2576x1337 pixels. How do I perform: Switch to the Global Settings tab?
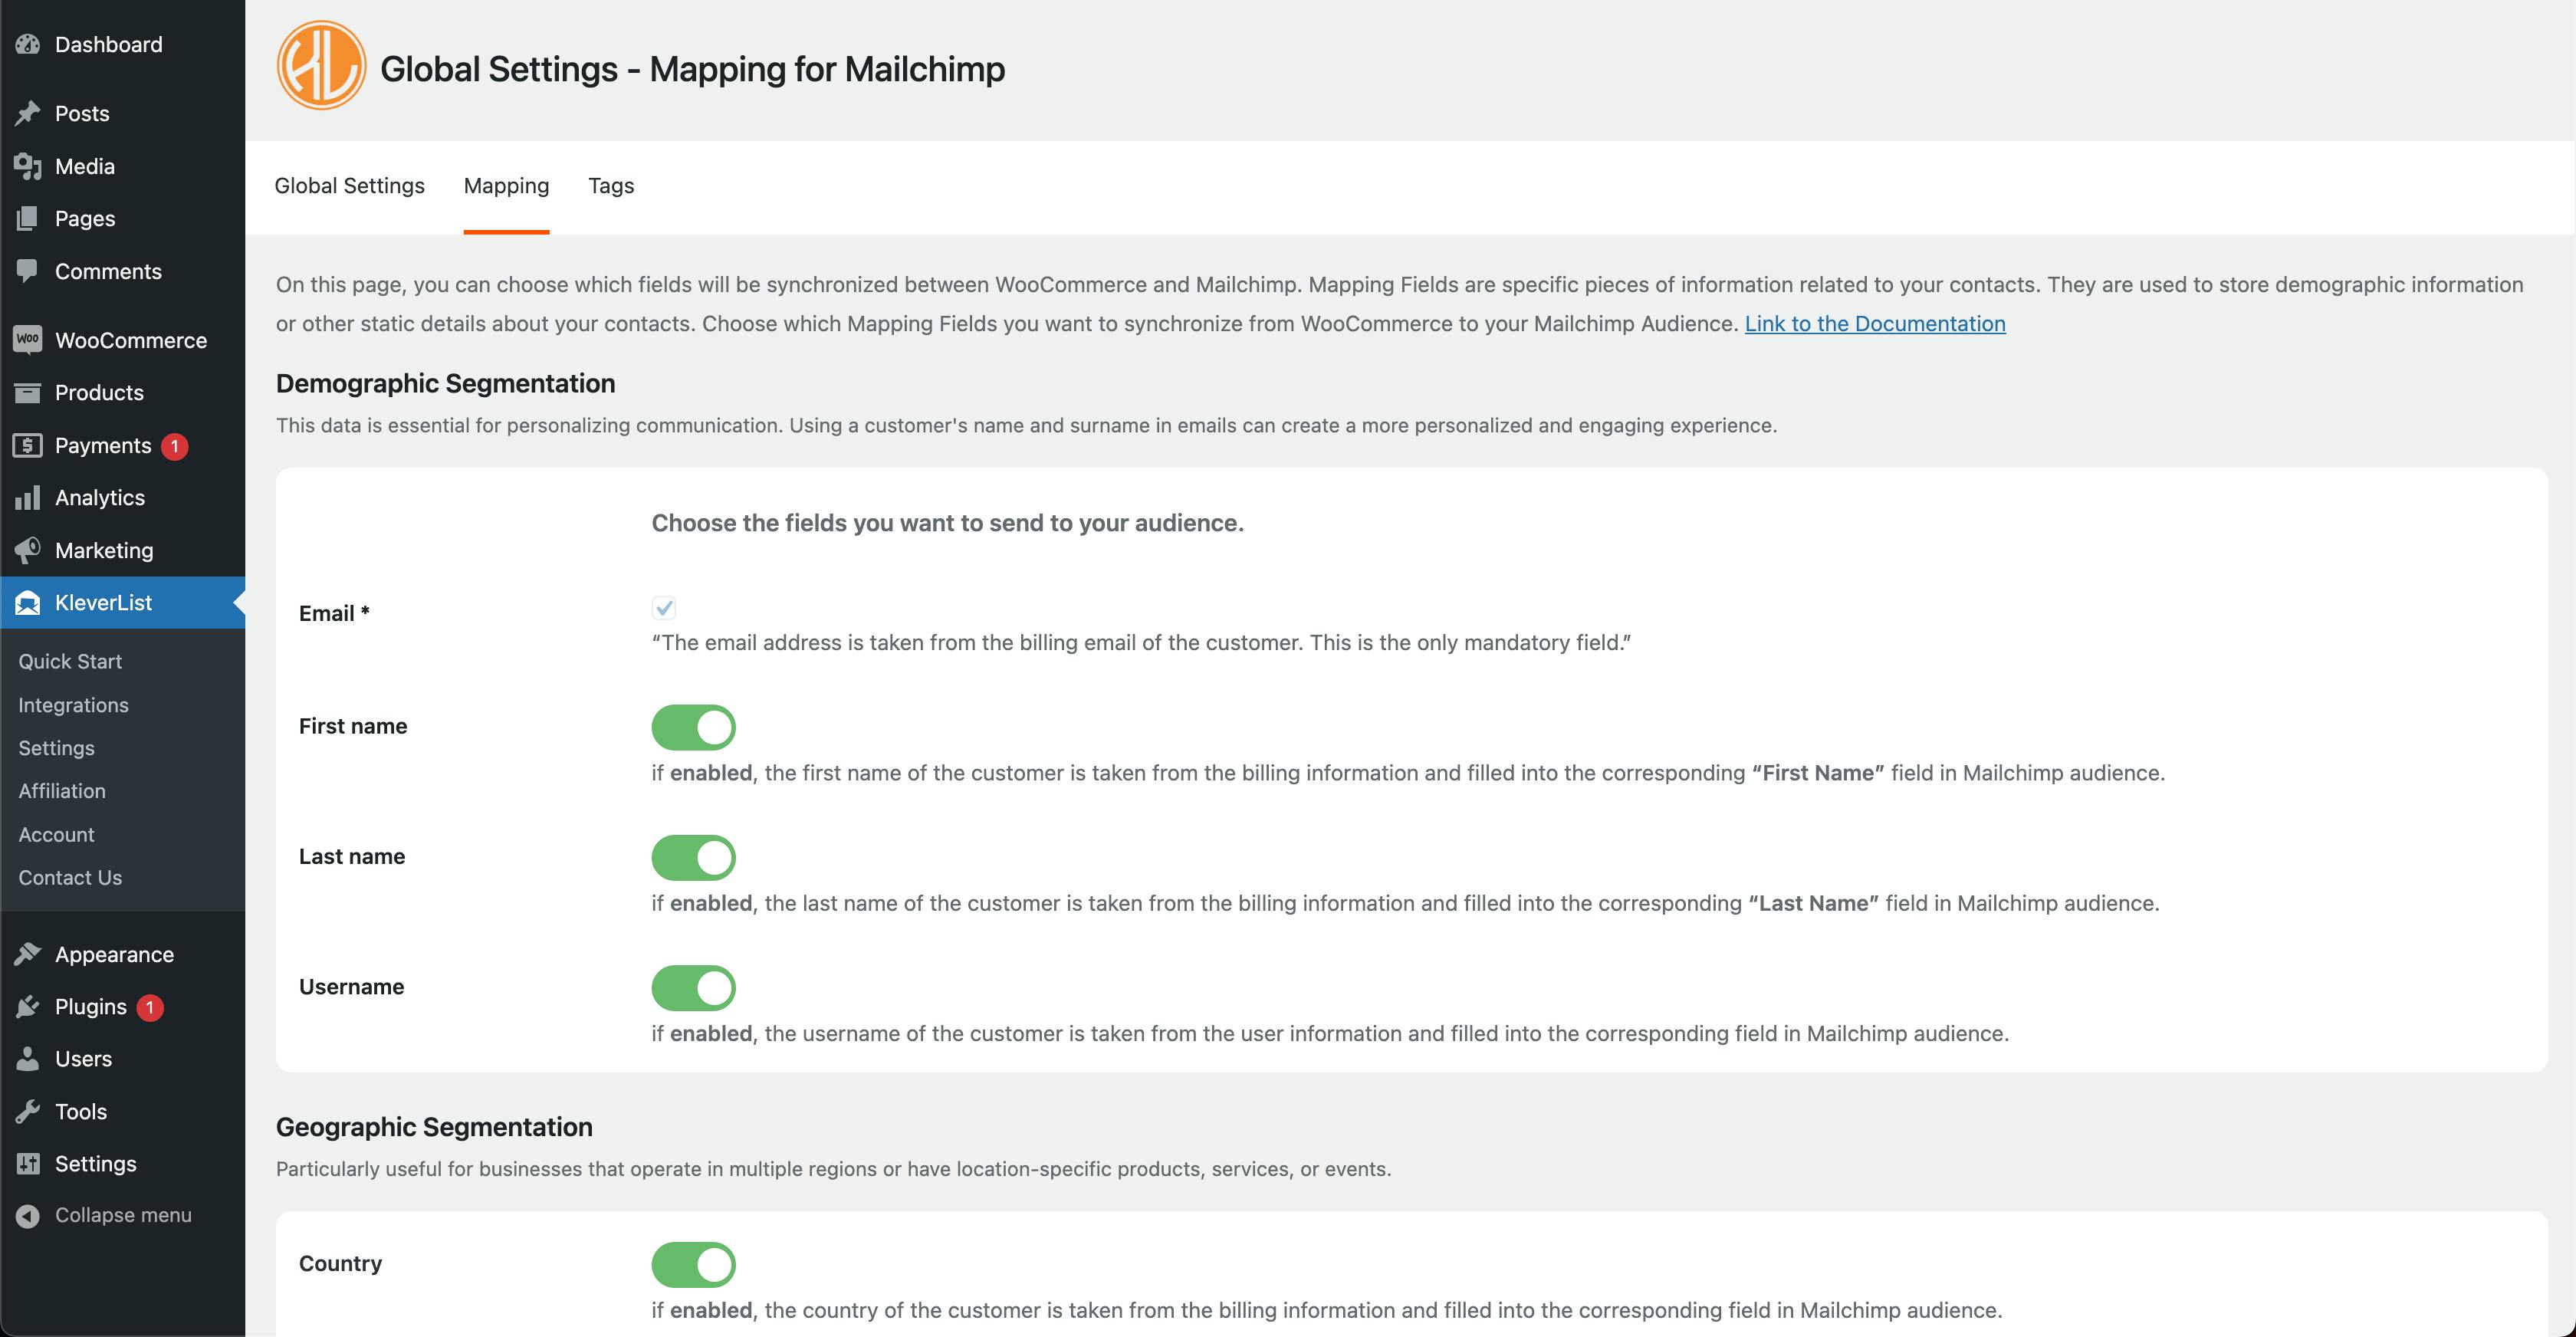point(349,186)
